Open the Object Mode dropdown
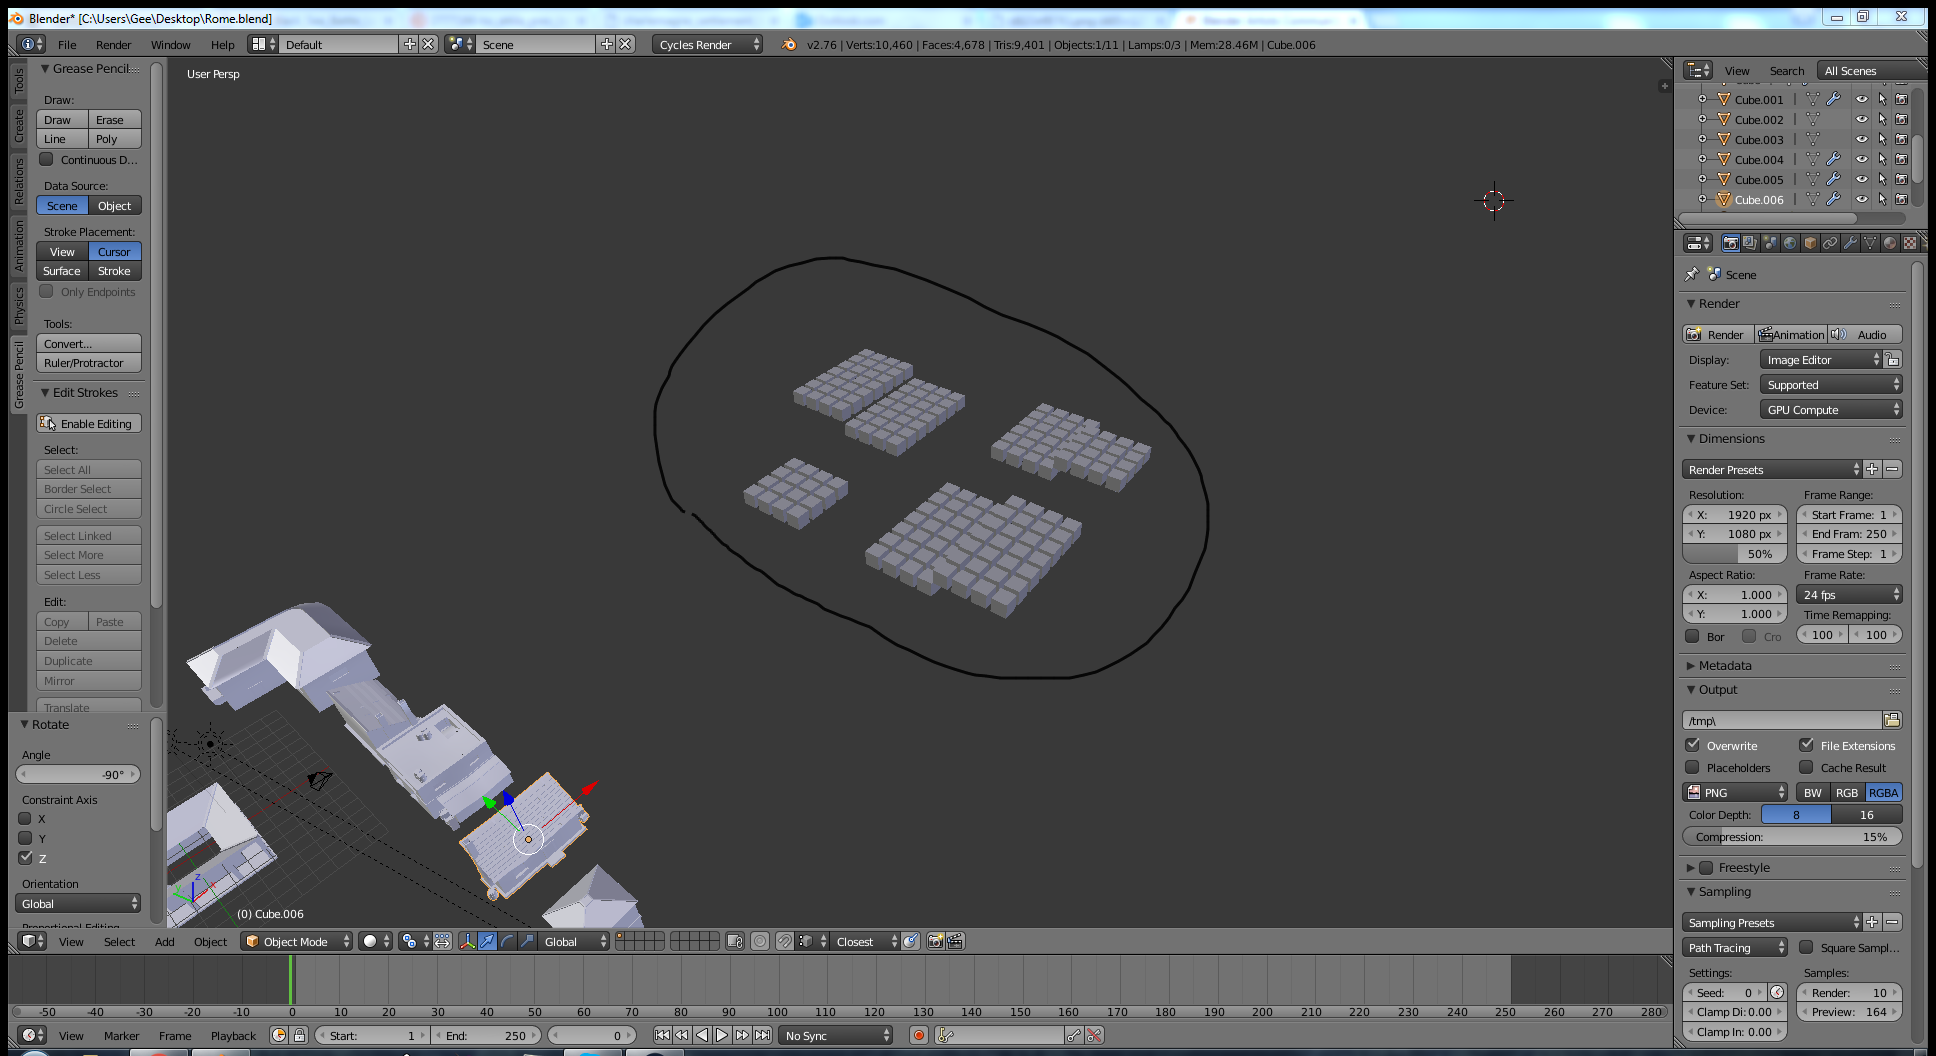1936x1056 pixels. click(297, 941)
